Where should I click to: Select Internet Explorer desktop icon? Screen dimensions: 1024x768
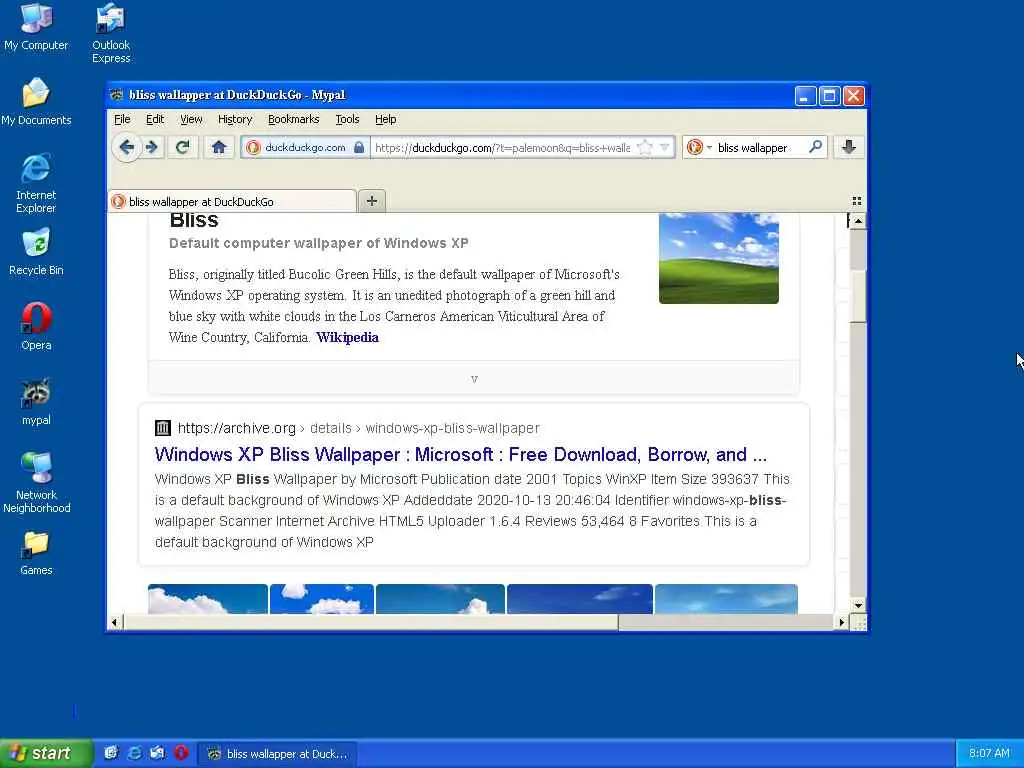tap(36, 183)
